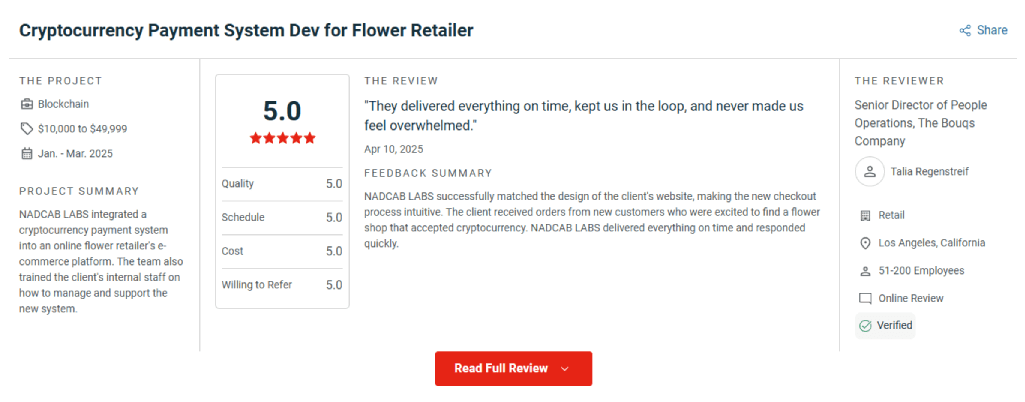The height and width of the screenshot is (402, 1025).
Task: Click the Retail building icon
Action: [865, 215]
